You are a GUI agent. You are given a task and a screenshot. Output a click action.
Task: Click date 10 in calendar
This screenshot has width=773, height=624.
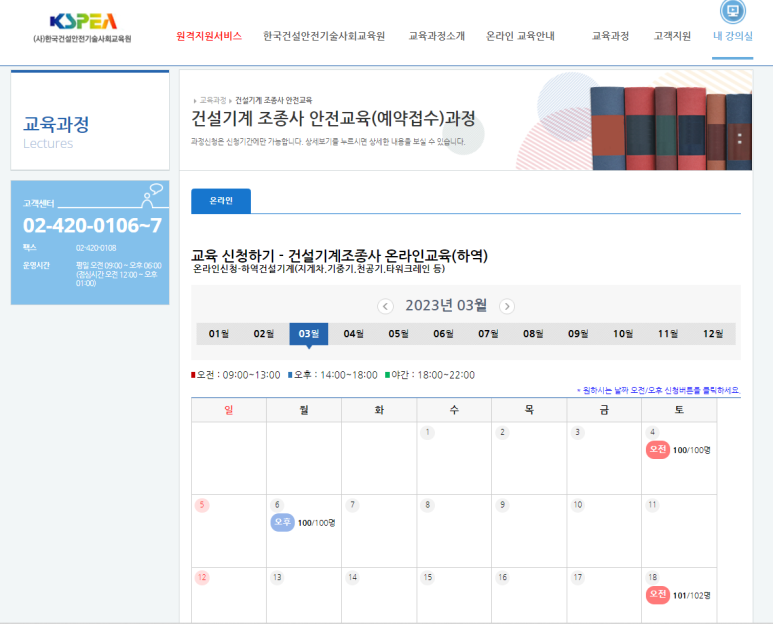click(x=578, y=505)
